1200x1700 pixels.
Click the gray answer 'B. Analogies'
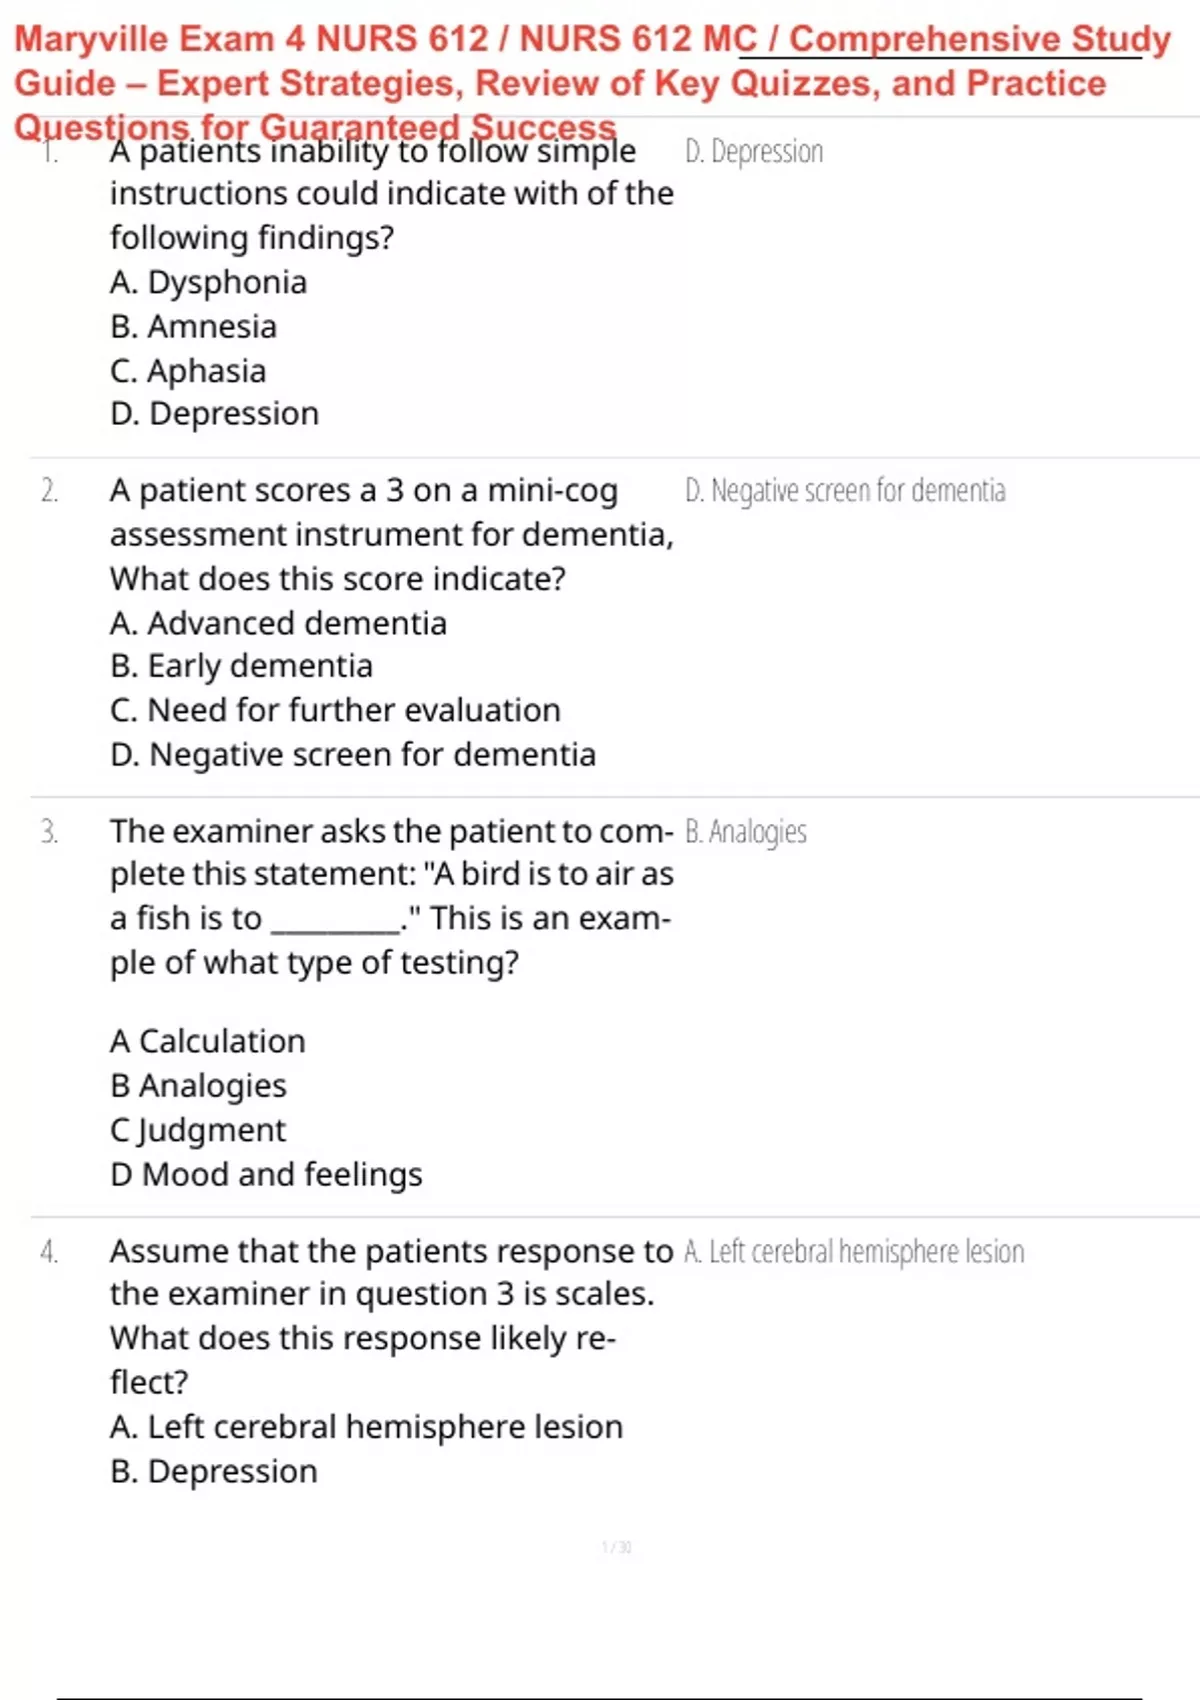point(746,832)
